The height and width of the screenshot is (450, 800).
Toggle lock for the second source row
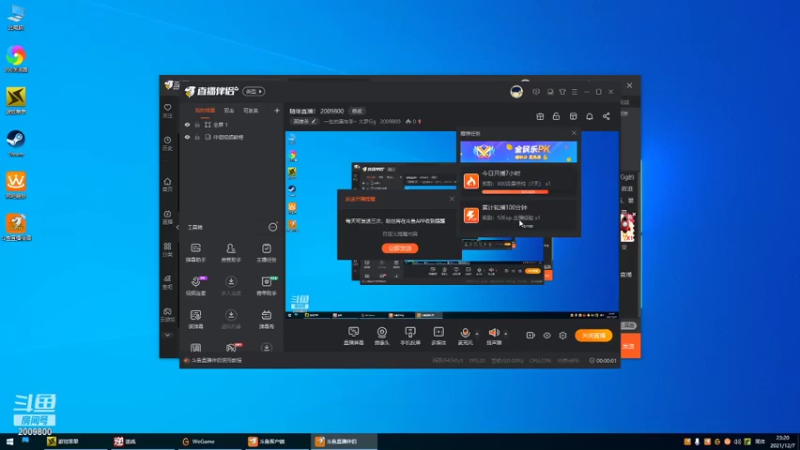(197, 137)
